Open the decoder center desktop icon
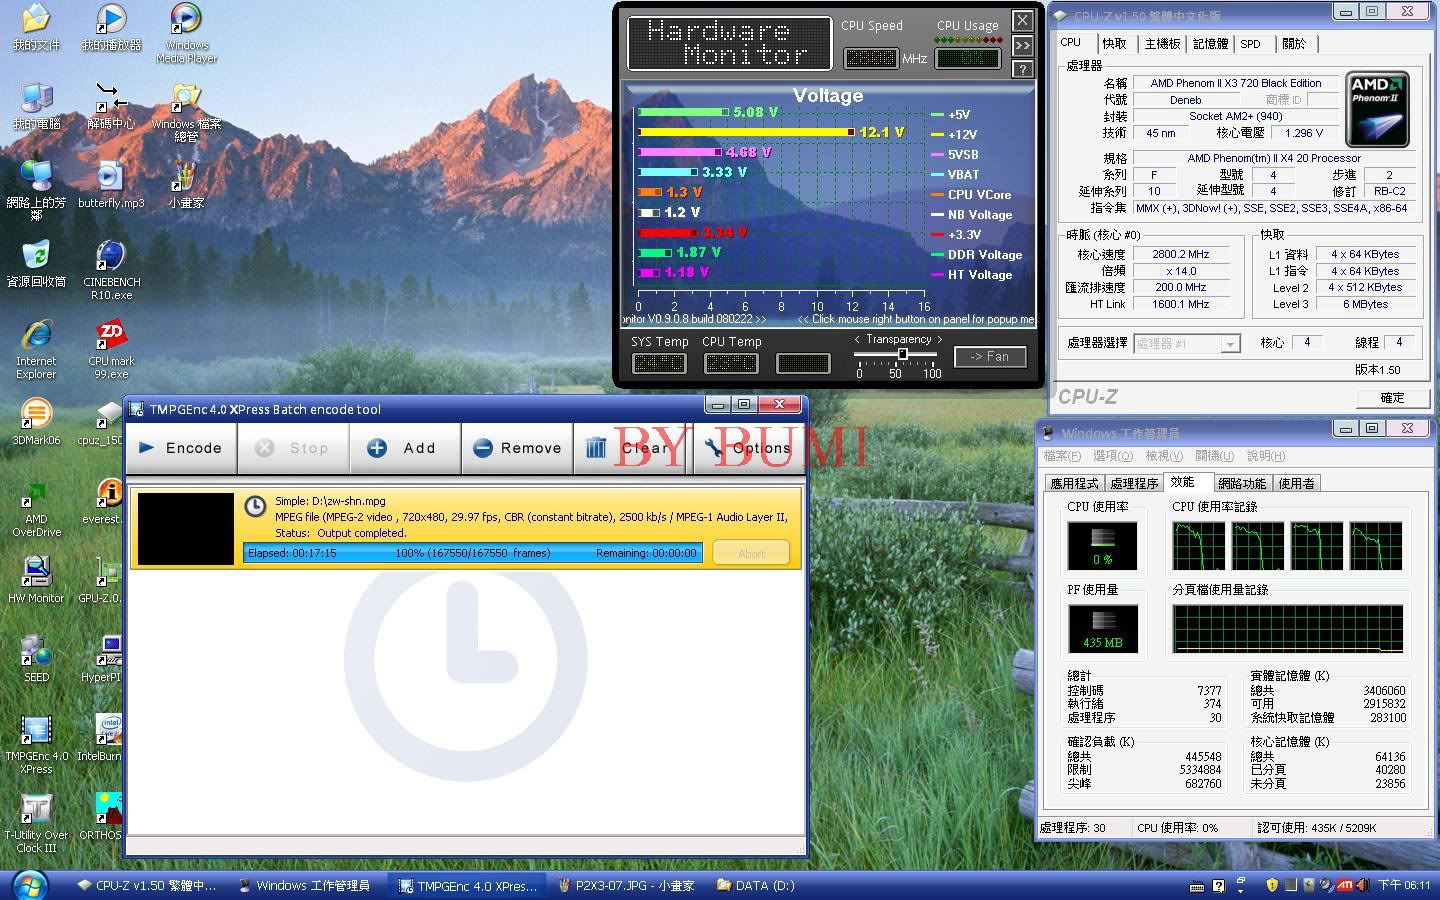1440x900 pixels. [111, 105]
